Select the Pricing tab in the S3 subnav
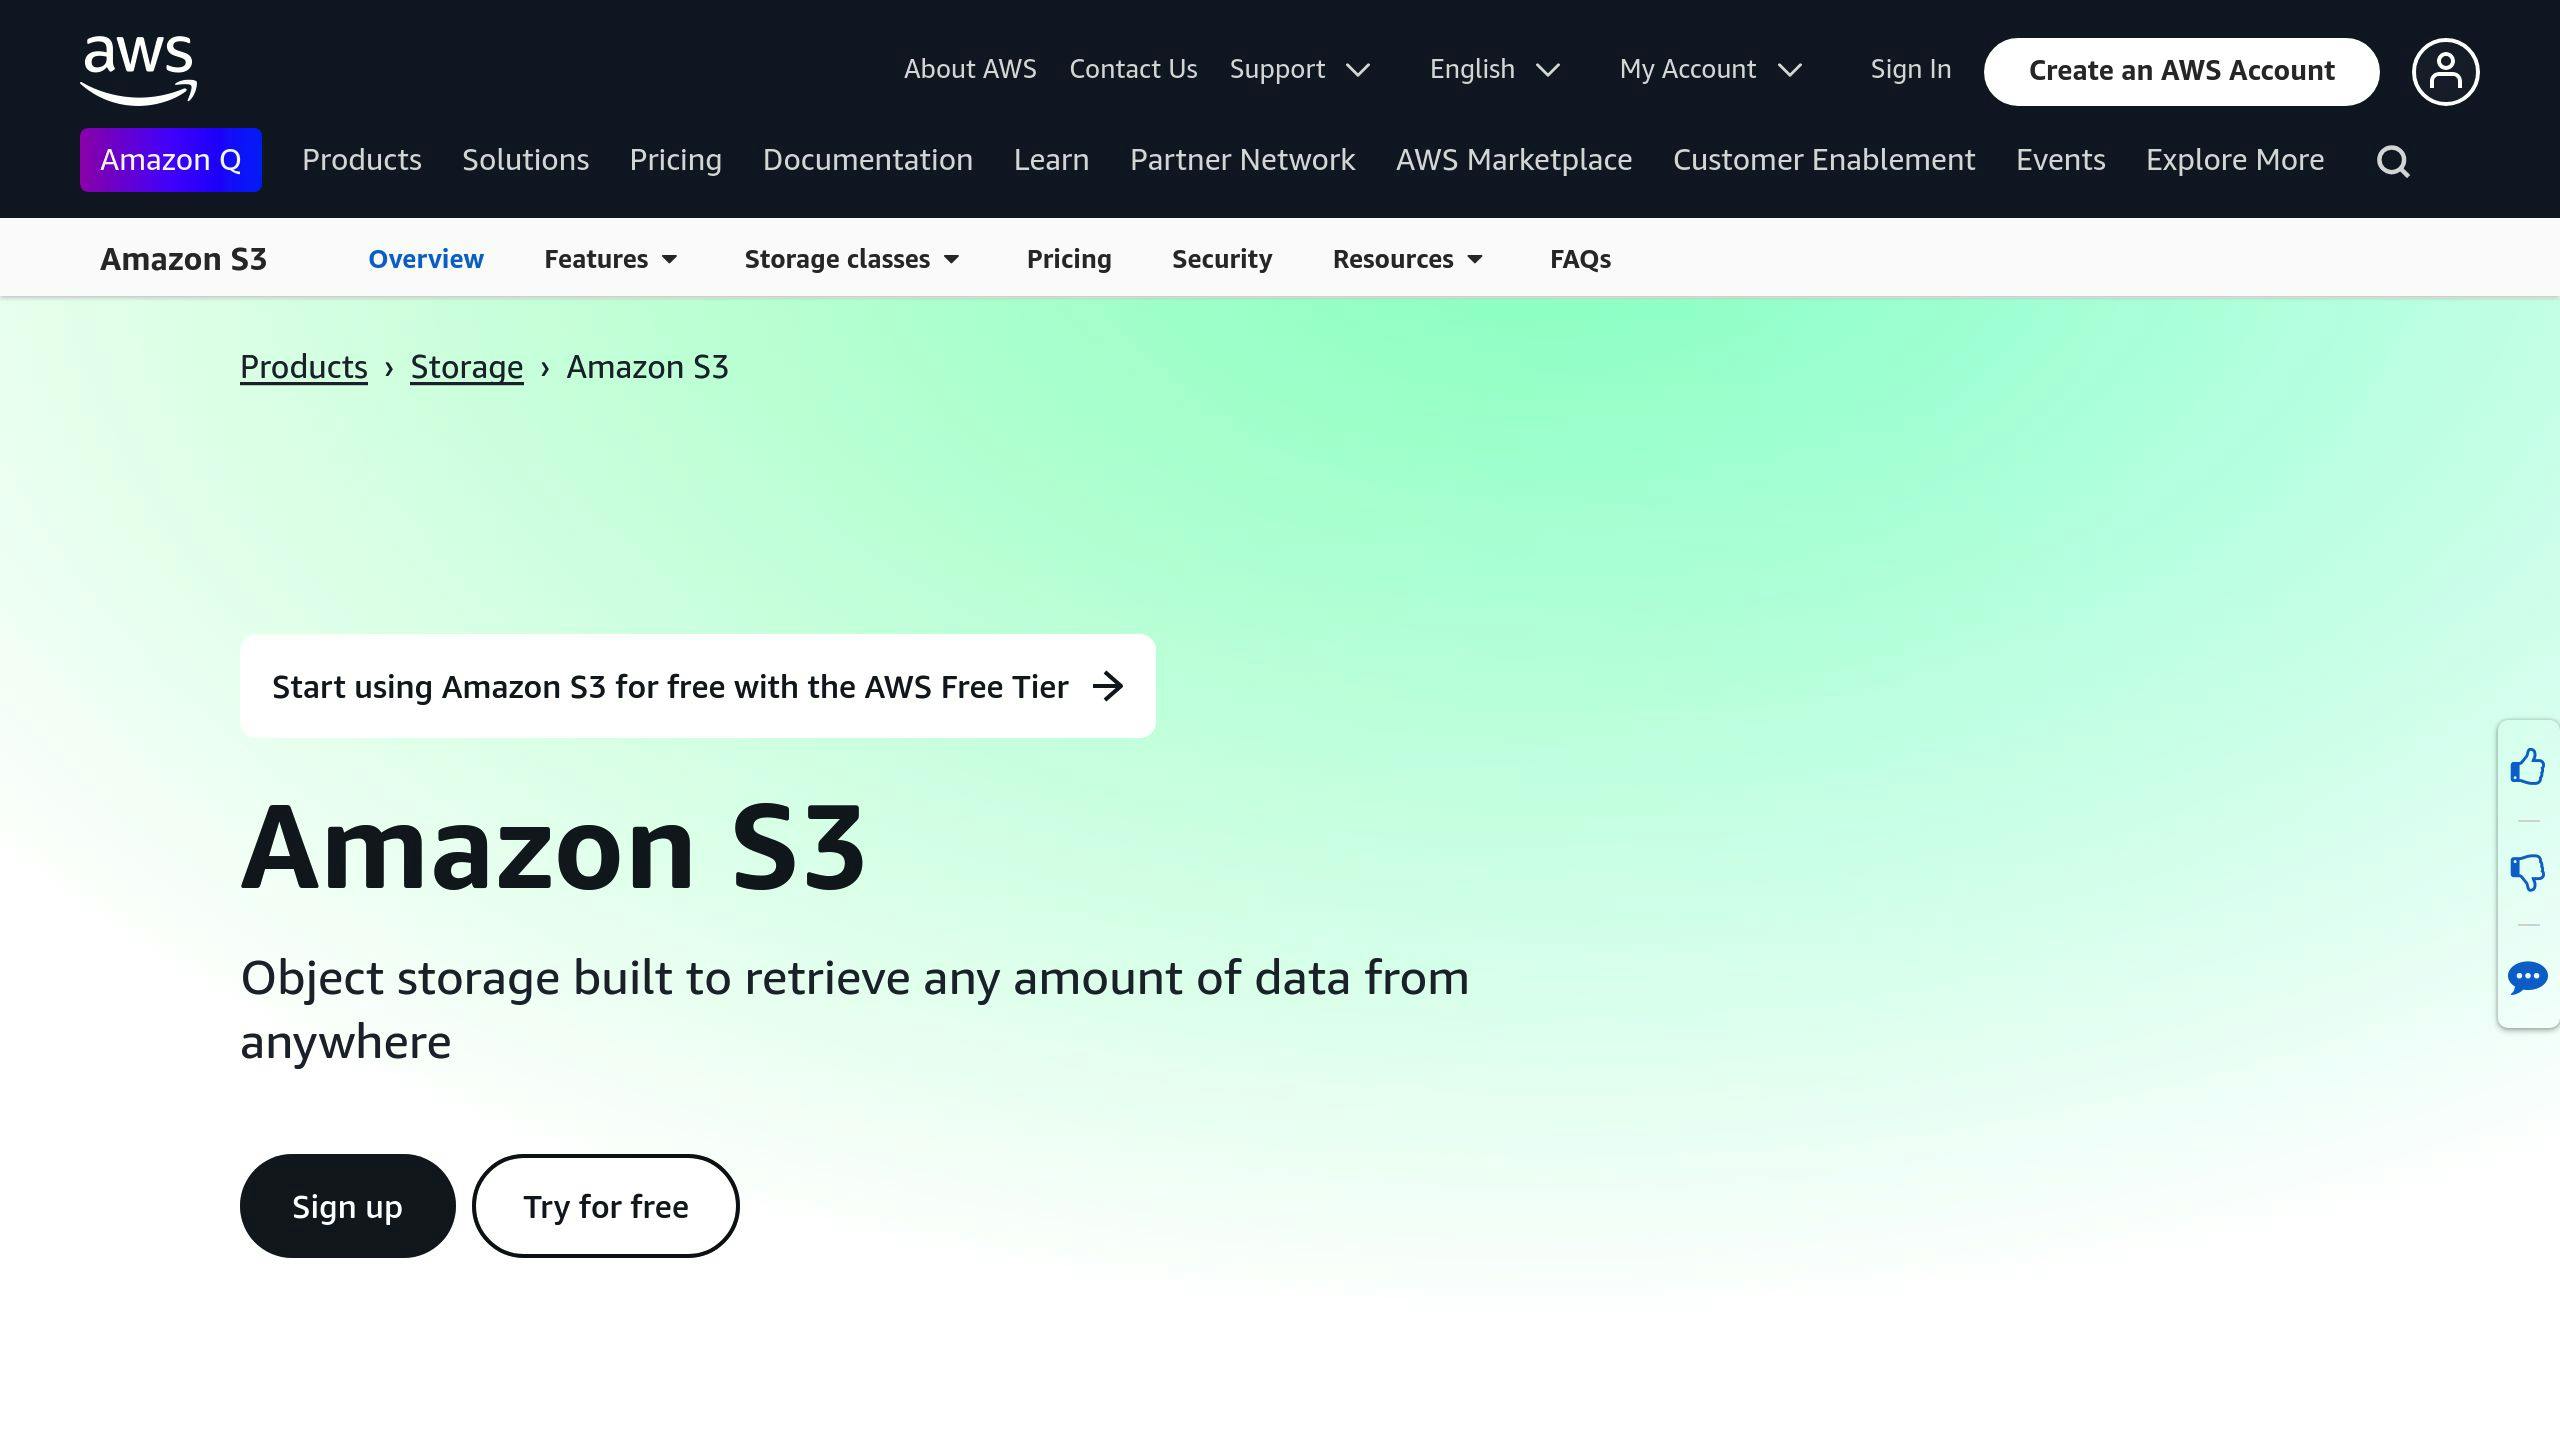2560x1440 pixels. tap(1069, 259)
